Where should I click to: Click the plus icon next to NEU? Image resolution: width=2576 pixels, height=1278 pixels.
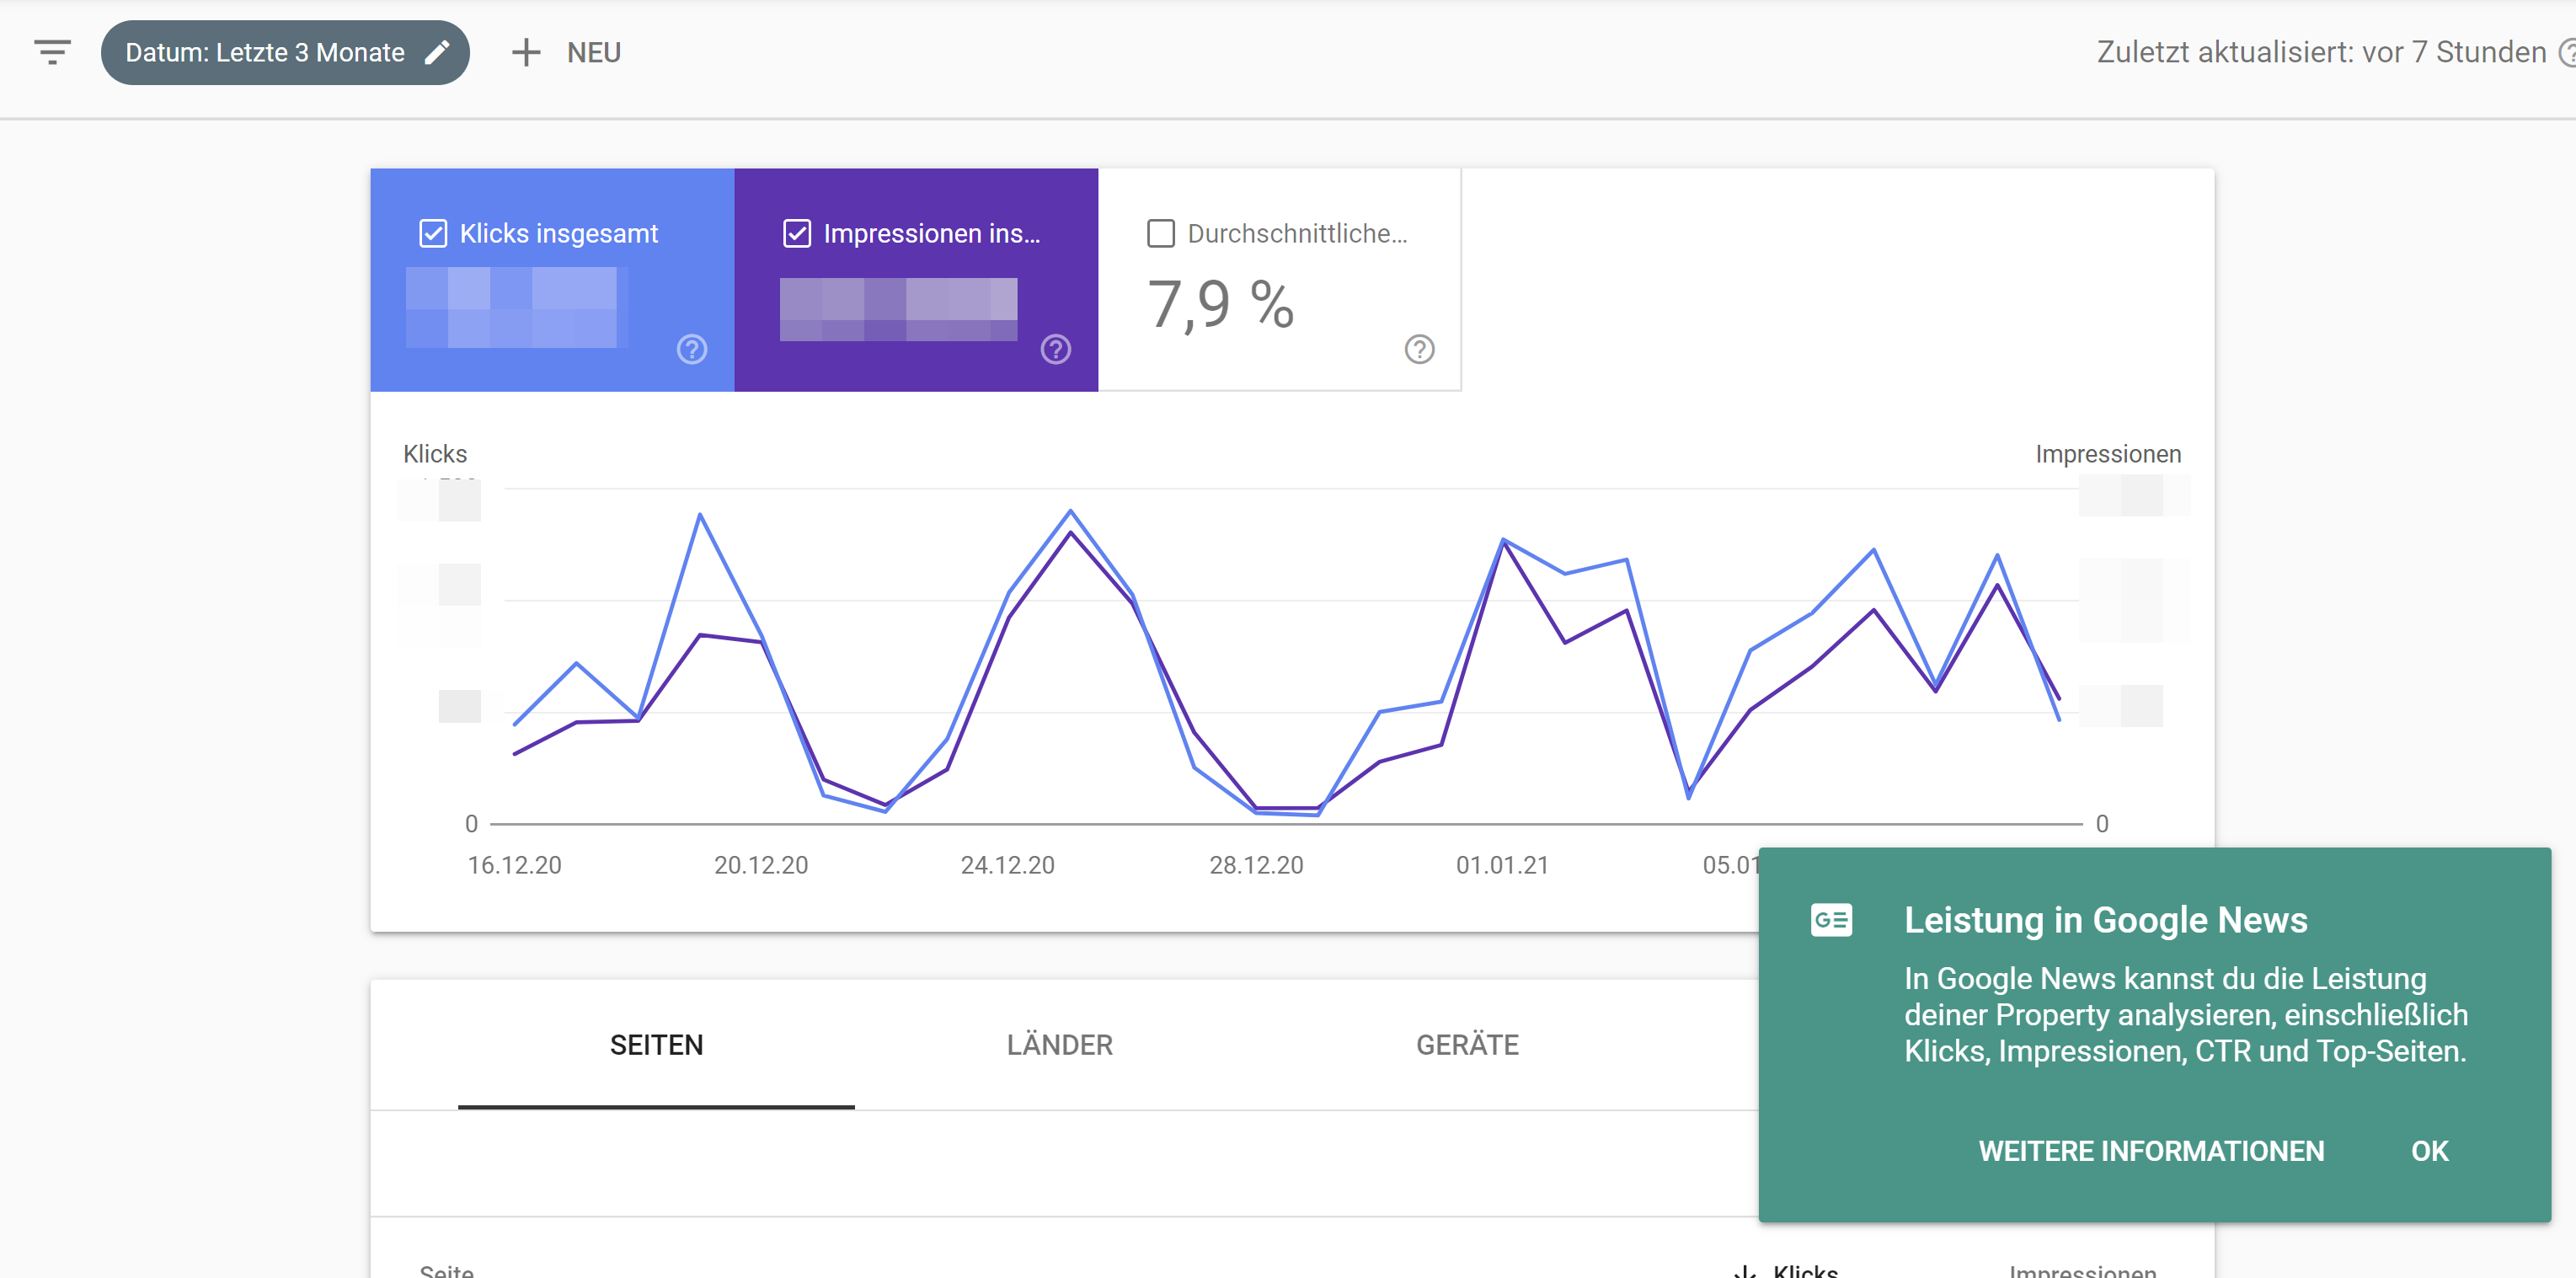click(526, 52)
